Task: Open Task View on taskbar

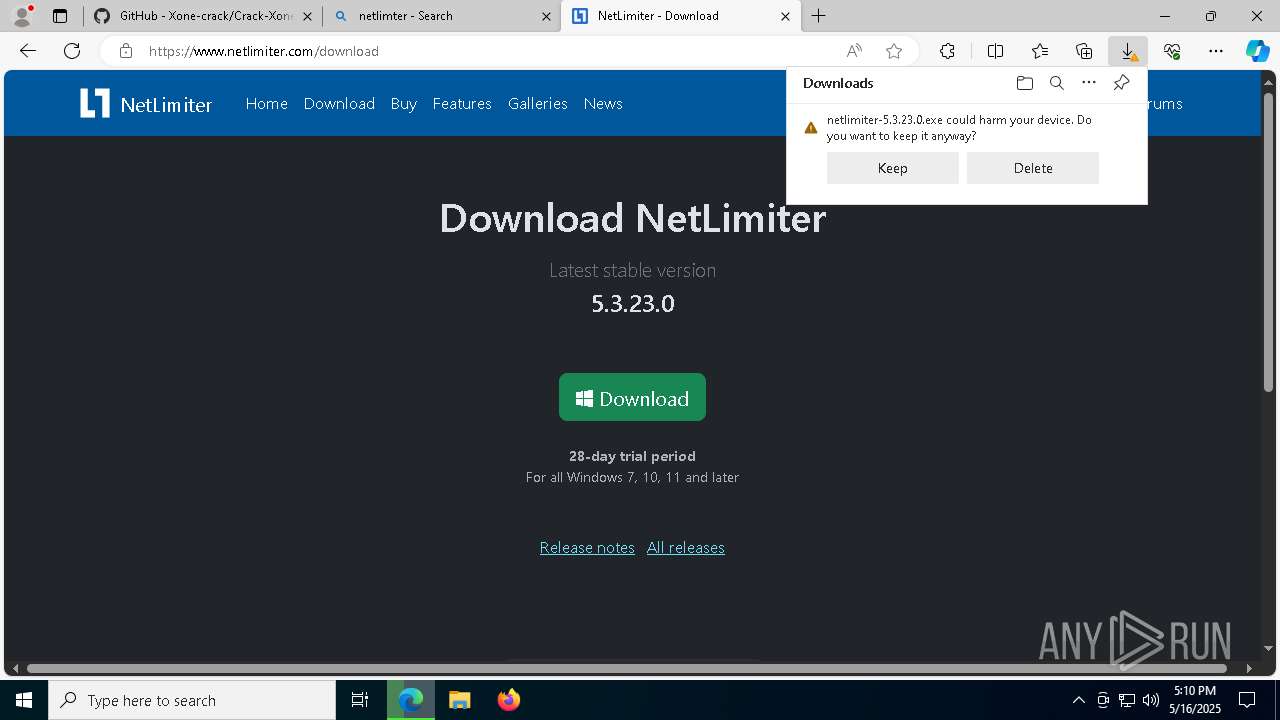Action: click(x=360, y=700)
